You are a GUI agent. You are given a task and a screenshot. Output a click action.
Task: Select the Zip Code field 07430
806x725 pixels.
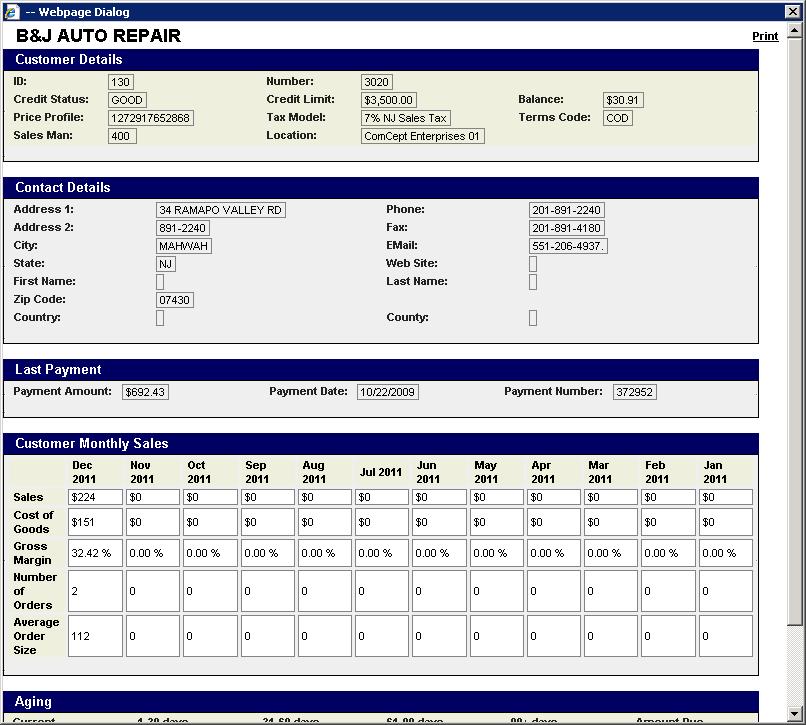tap(175, 300)
